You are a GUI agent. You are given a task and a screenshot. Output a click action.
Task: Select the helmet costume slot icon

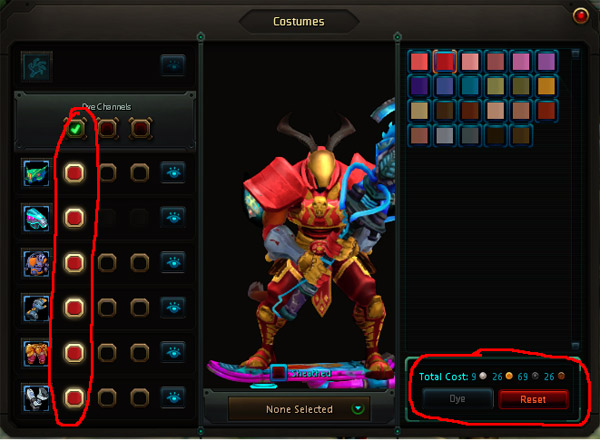pos(36,173)
